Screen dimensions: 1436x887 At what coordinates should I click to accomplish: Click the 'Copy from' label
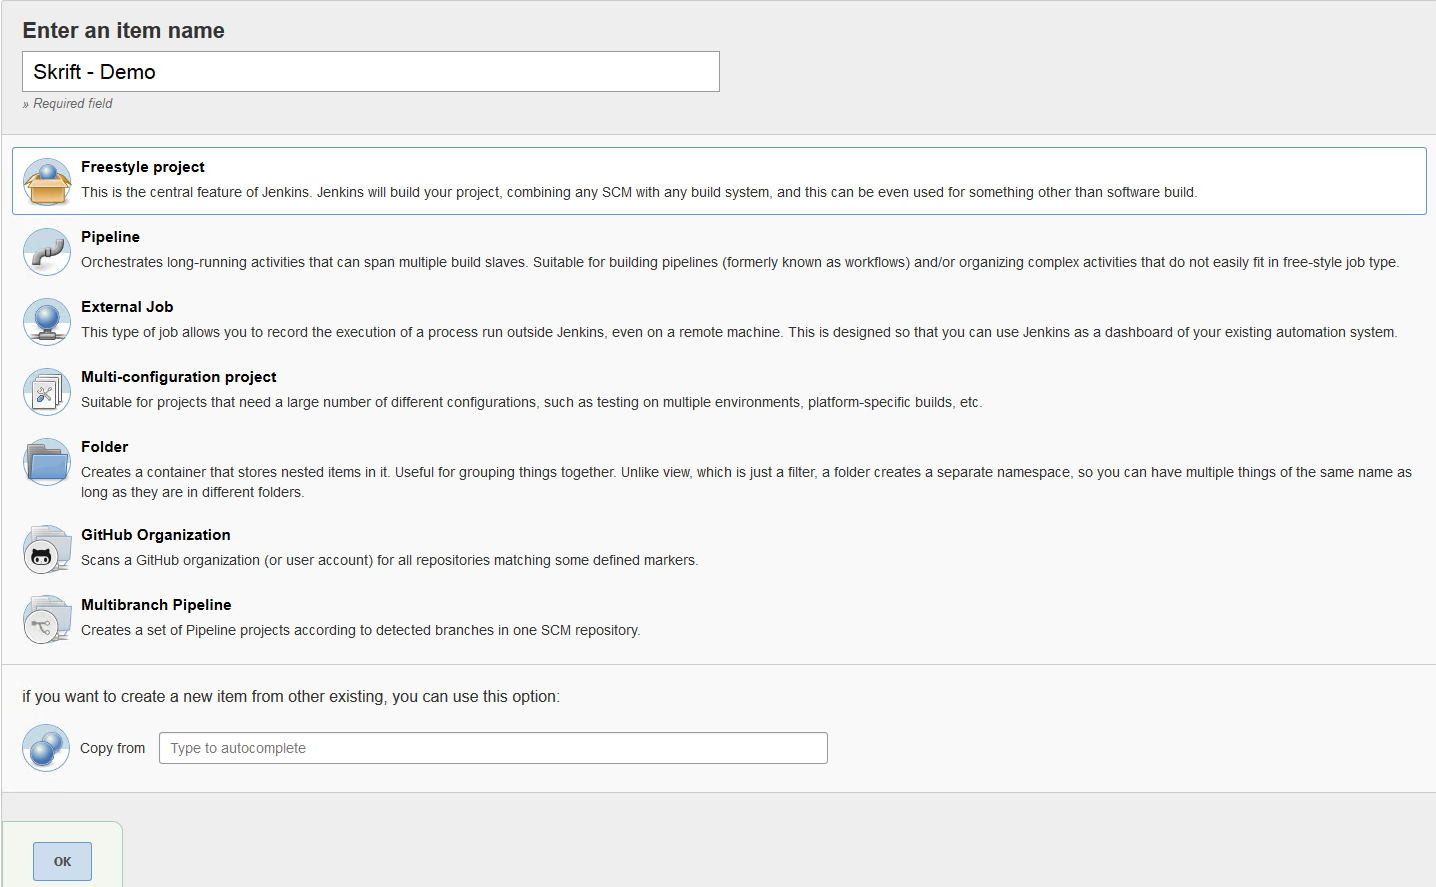click(x=113, y=748)
